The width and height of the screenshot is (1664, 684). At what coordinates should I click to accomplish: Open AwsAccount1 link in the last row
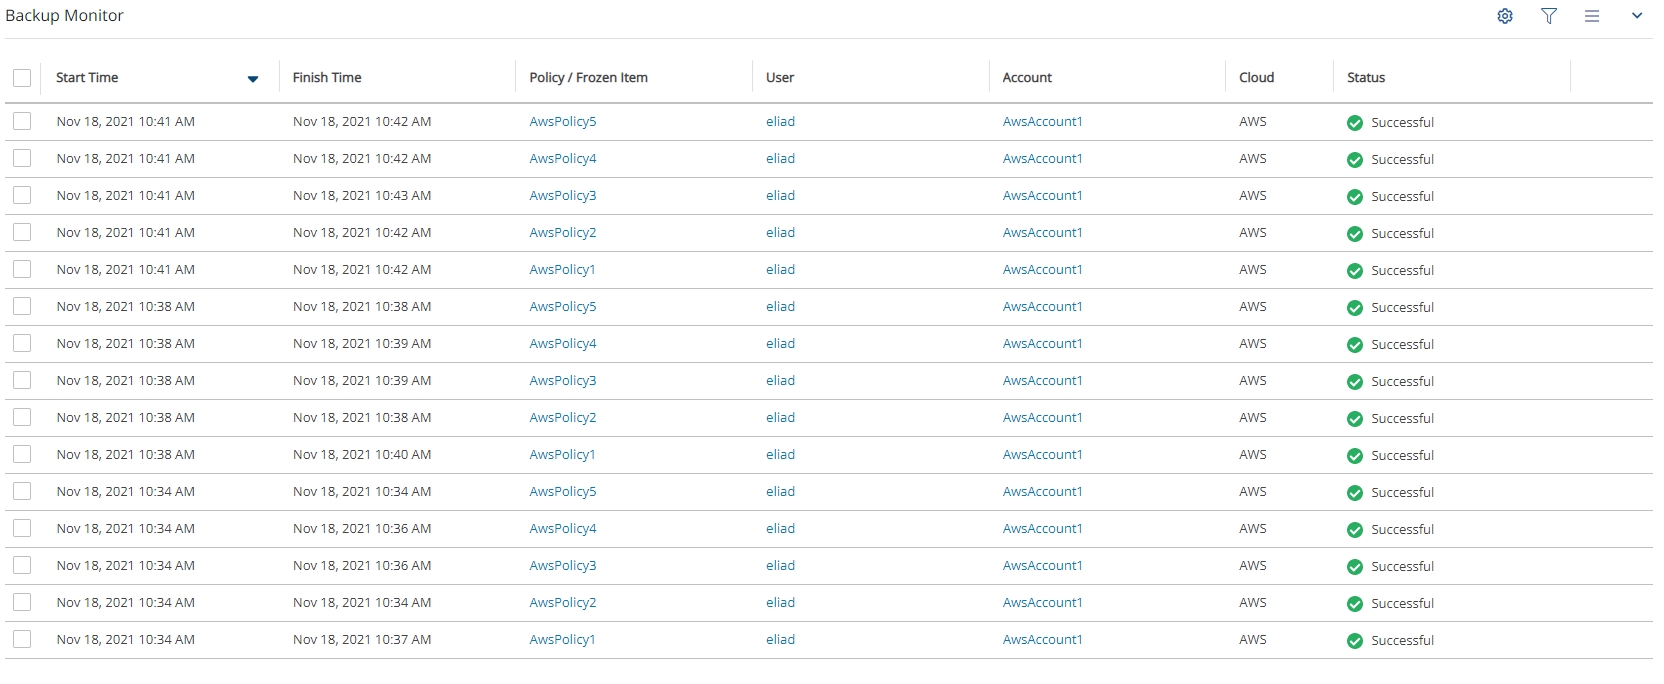1042,640
